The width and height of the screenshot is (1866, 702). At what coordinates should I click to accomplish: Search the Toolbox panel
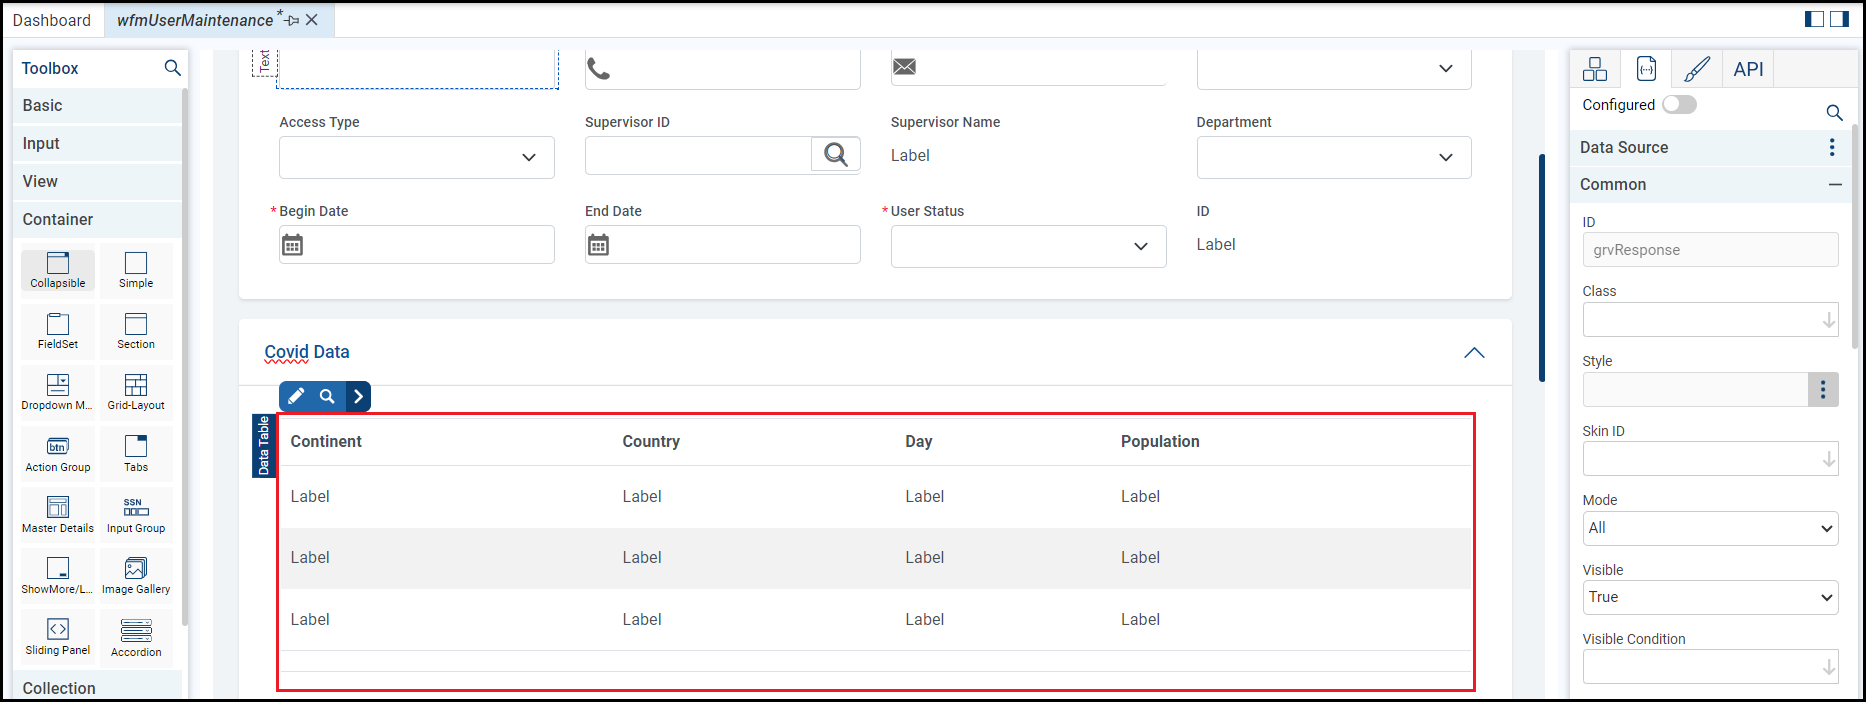point(172,68)
